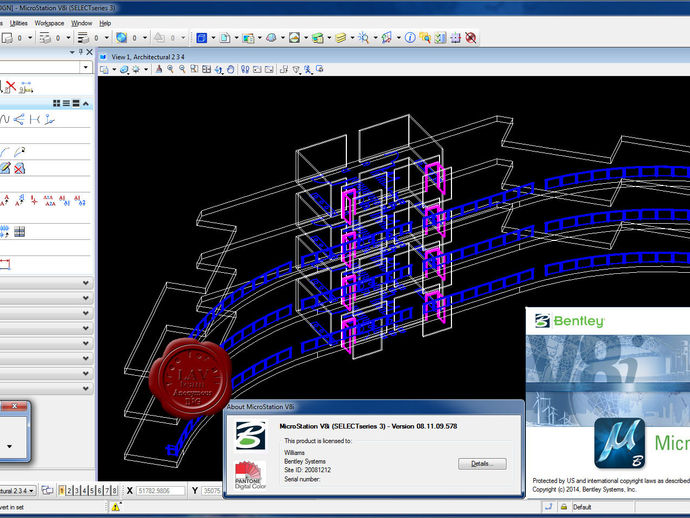Expand the last collapsed task group chevron
The image size is (690, 518).
86,389
